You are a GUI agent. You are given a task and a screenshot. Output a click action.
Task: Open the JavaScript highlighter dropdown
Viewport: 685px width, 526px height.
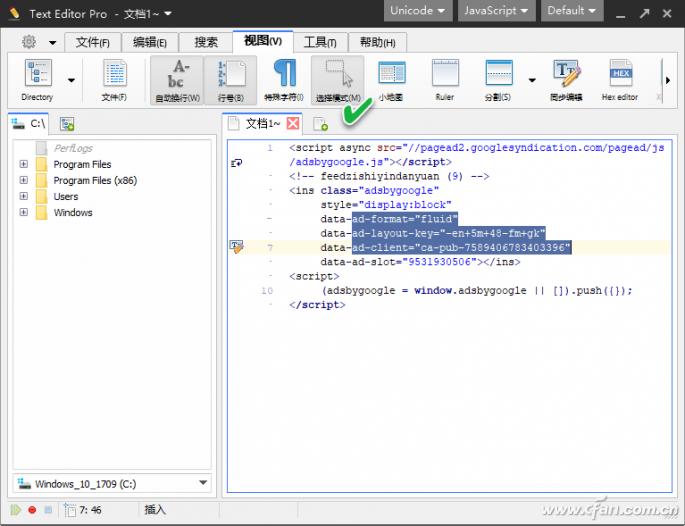[495, 11]
